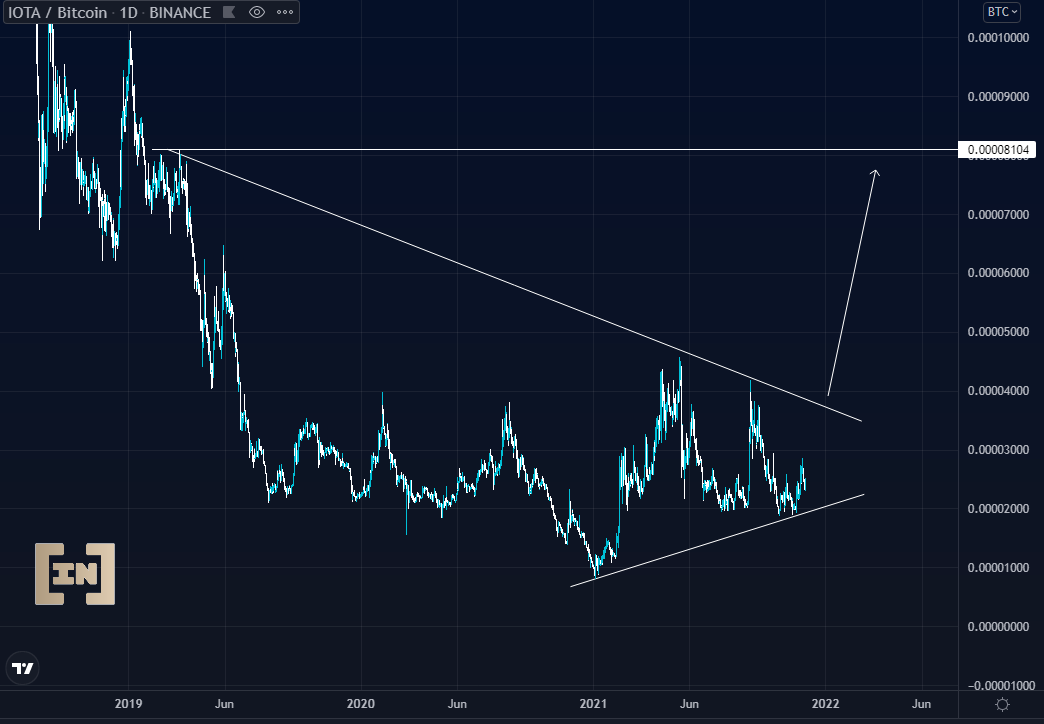Click the 2022 time axis label
The image size is (1044, 724).
[x=825, y=703]
